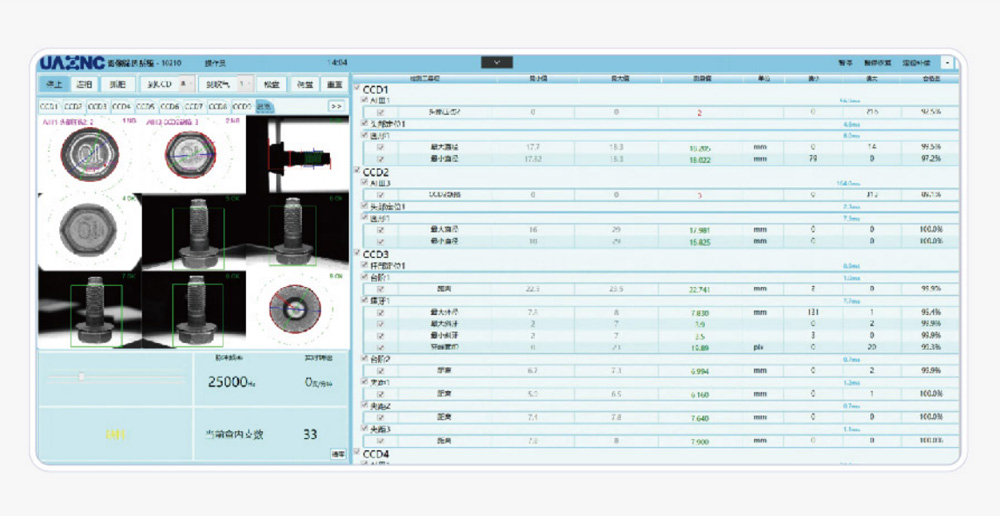Screen dimensions: 1000x516
Task: Click the 25000 speed value field
Action: 233,381
